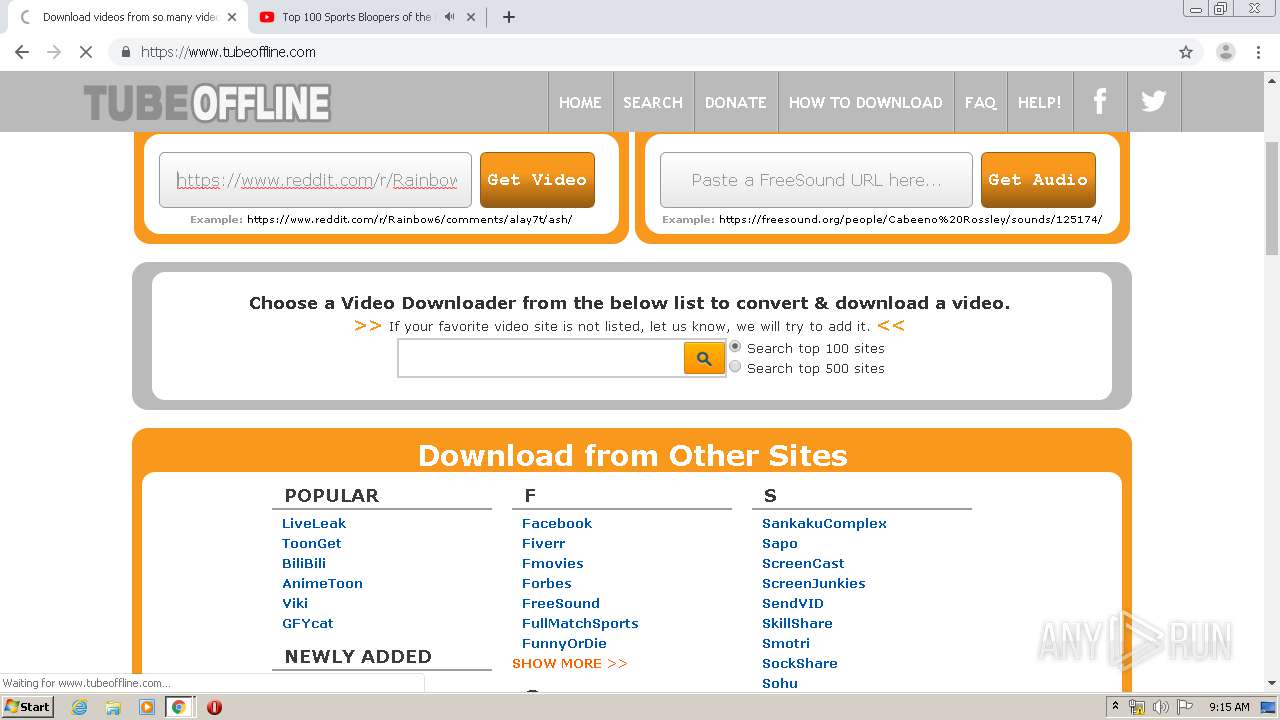The width and height of the screenshot is (1280, 720).
Task: Click the orange magnifier search button
Action: pyautogui.click(x=704, y=358)
